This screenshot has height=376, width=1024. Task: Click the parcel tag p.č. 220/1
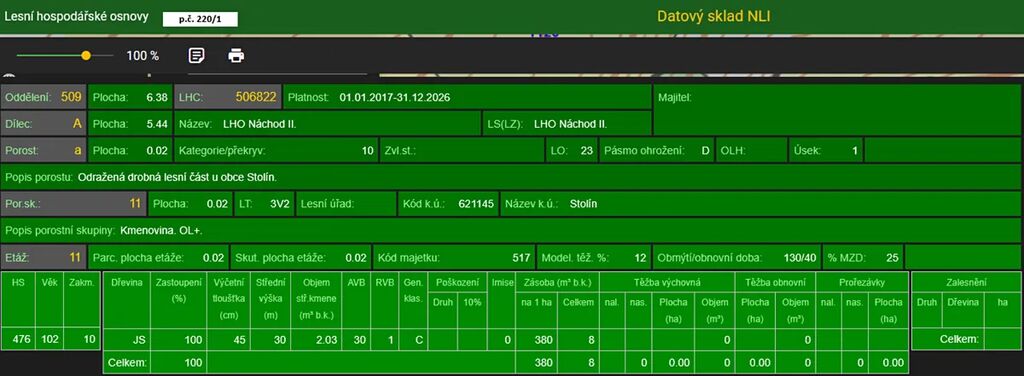point(200,19)
